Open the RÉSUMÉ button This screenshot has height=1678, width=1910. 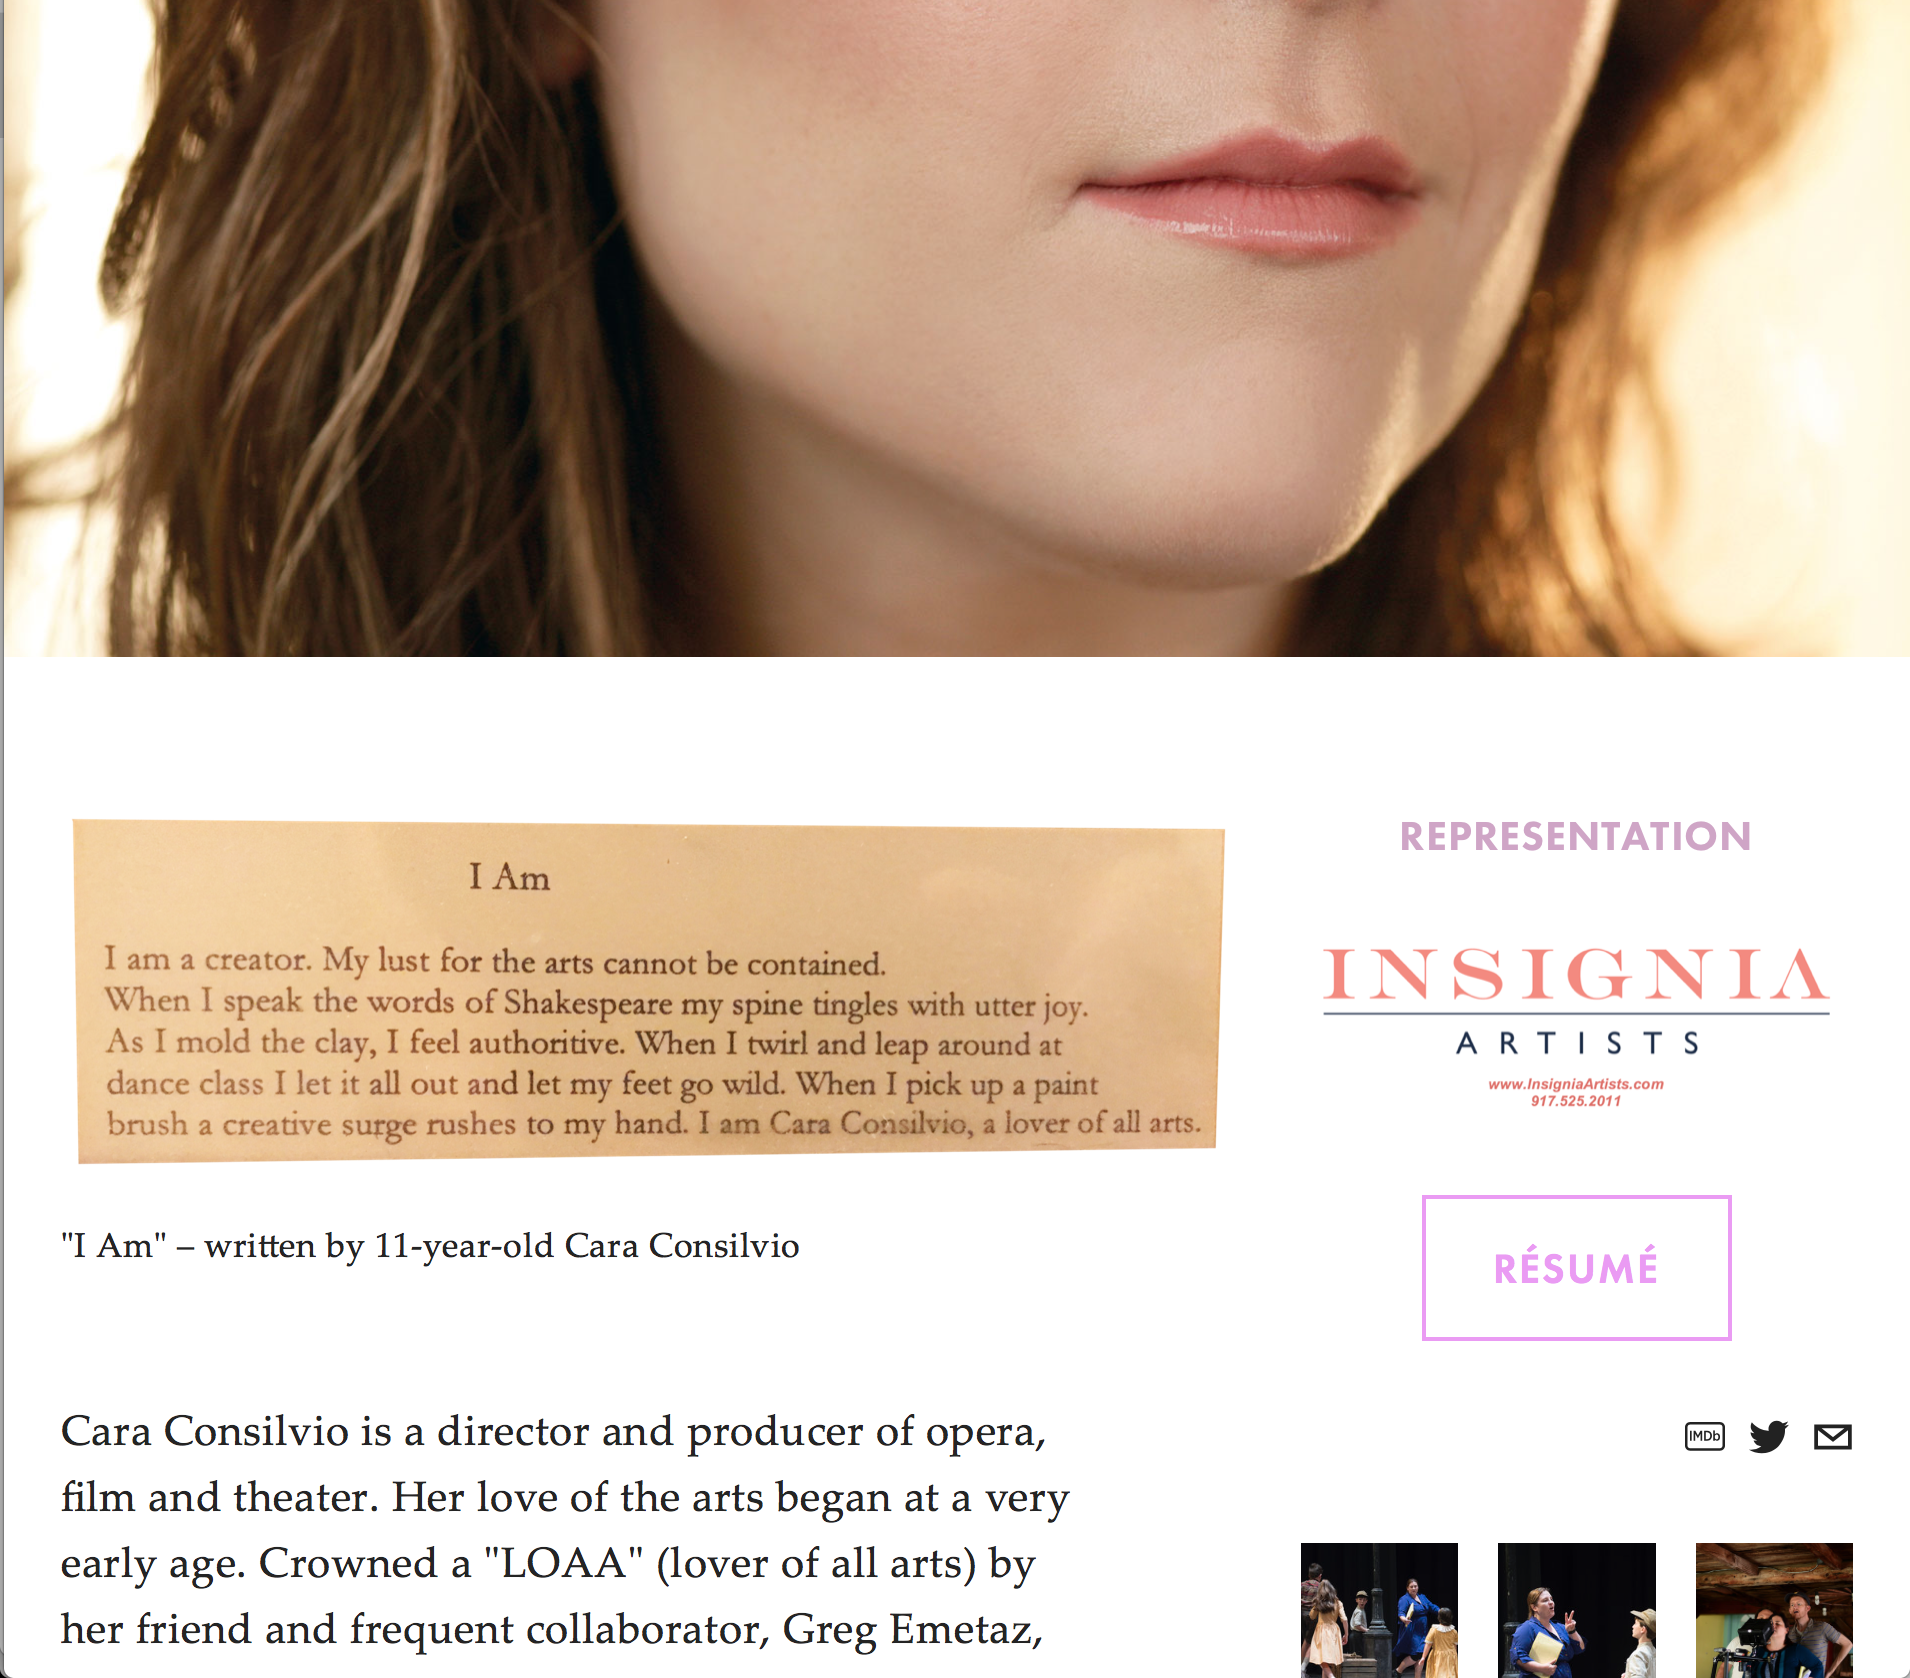(x=1576, y=1267)
